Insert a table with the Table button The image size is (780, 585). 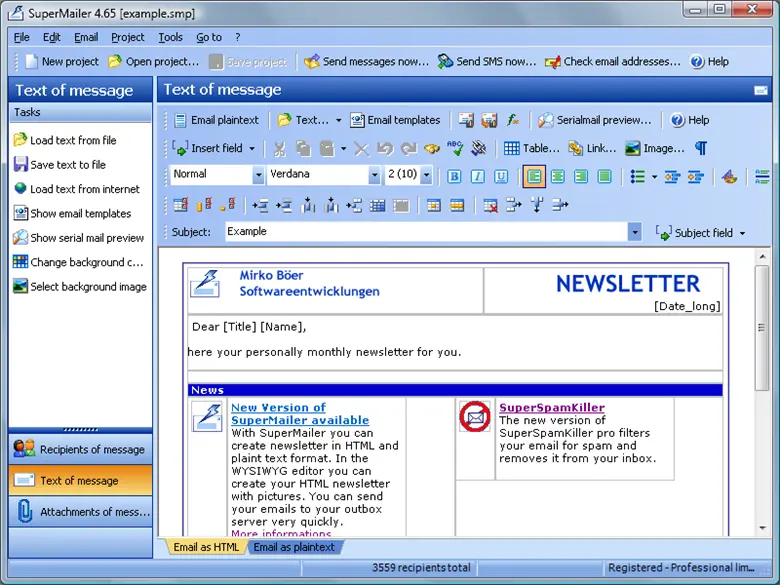coord(531,148)
